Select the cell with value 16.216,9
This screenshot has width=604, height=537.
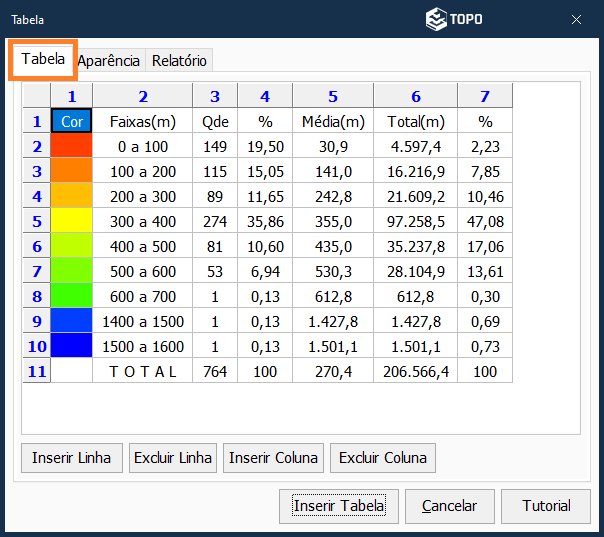click(x=416, y=170)
